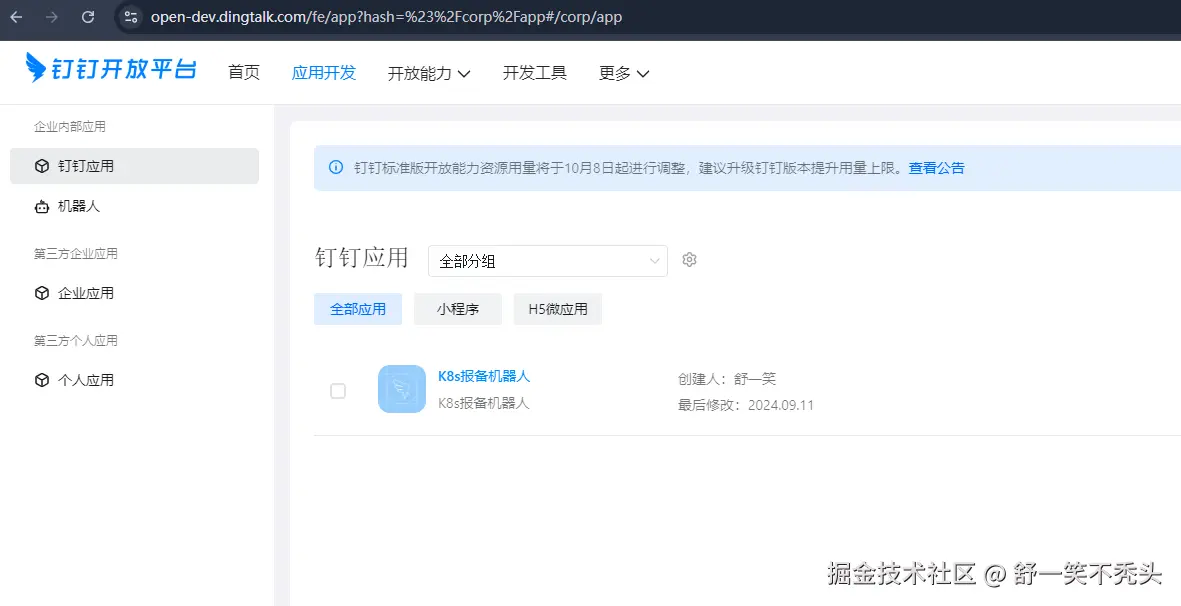Click the robot icon beside 机器人
Viewport: 1181px width, 606px height.
pos(42,206)
